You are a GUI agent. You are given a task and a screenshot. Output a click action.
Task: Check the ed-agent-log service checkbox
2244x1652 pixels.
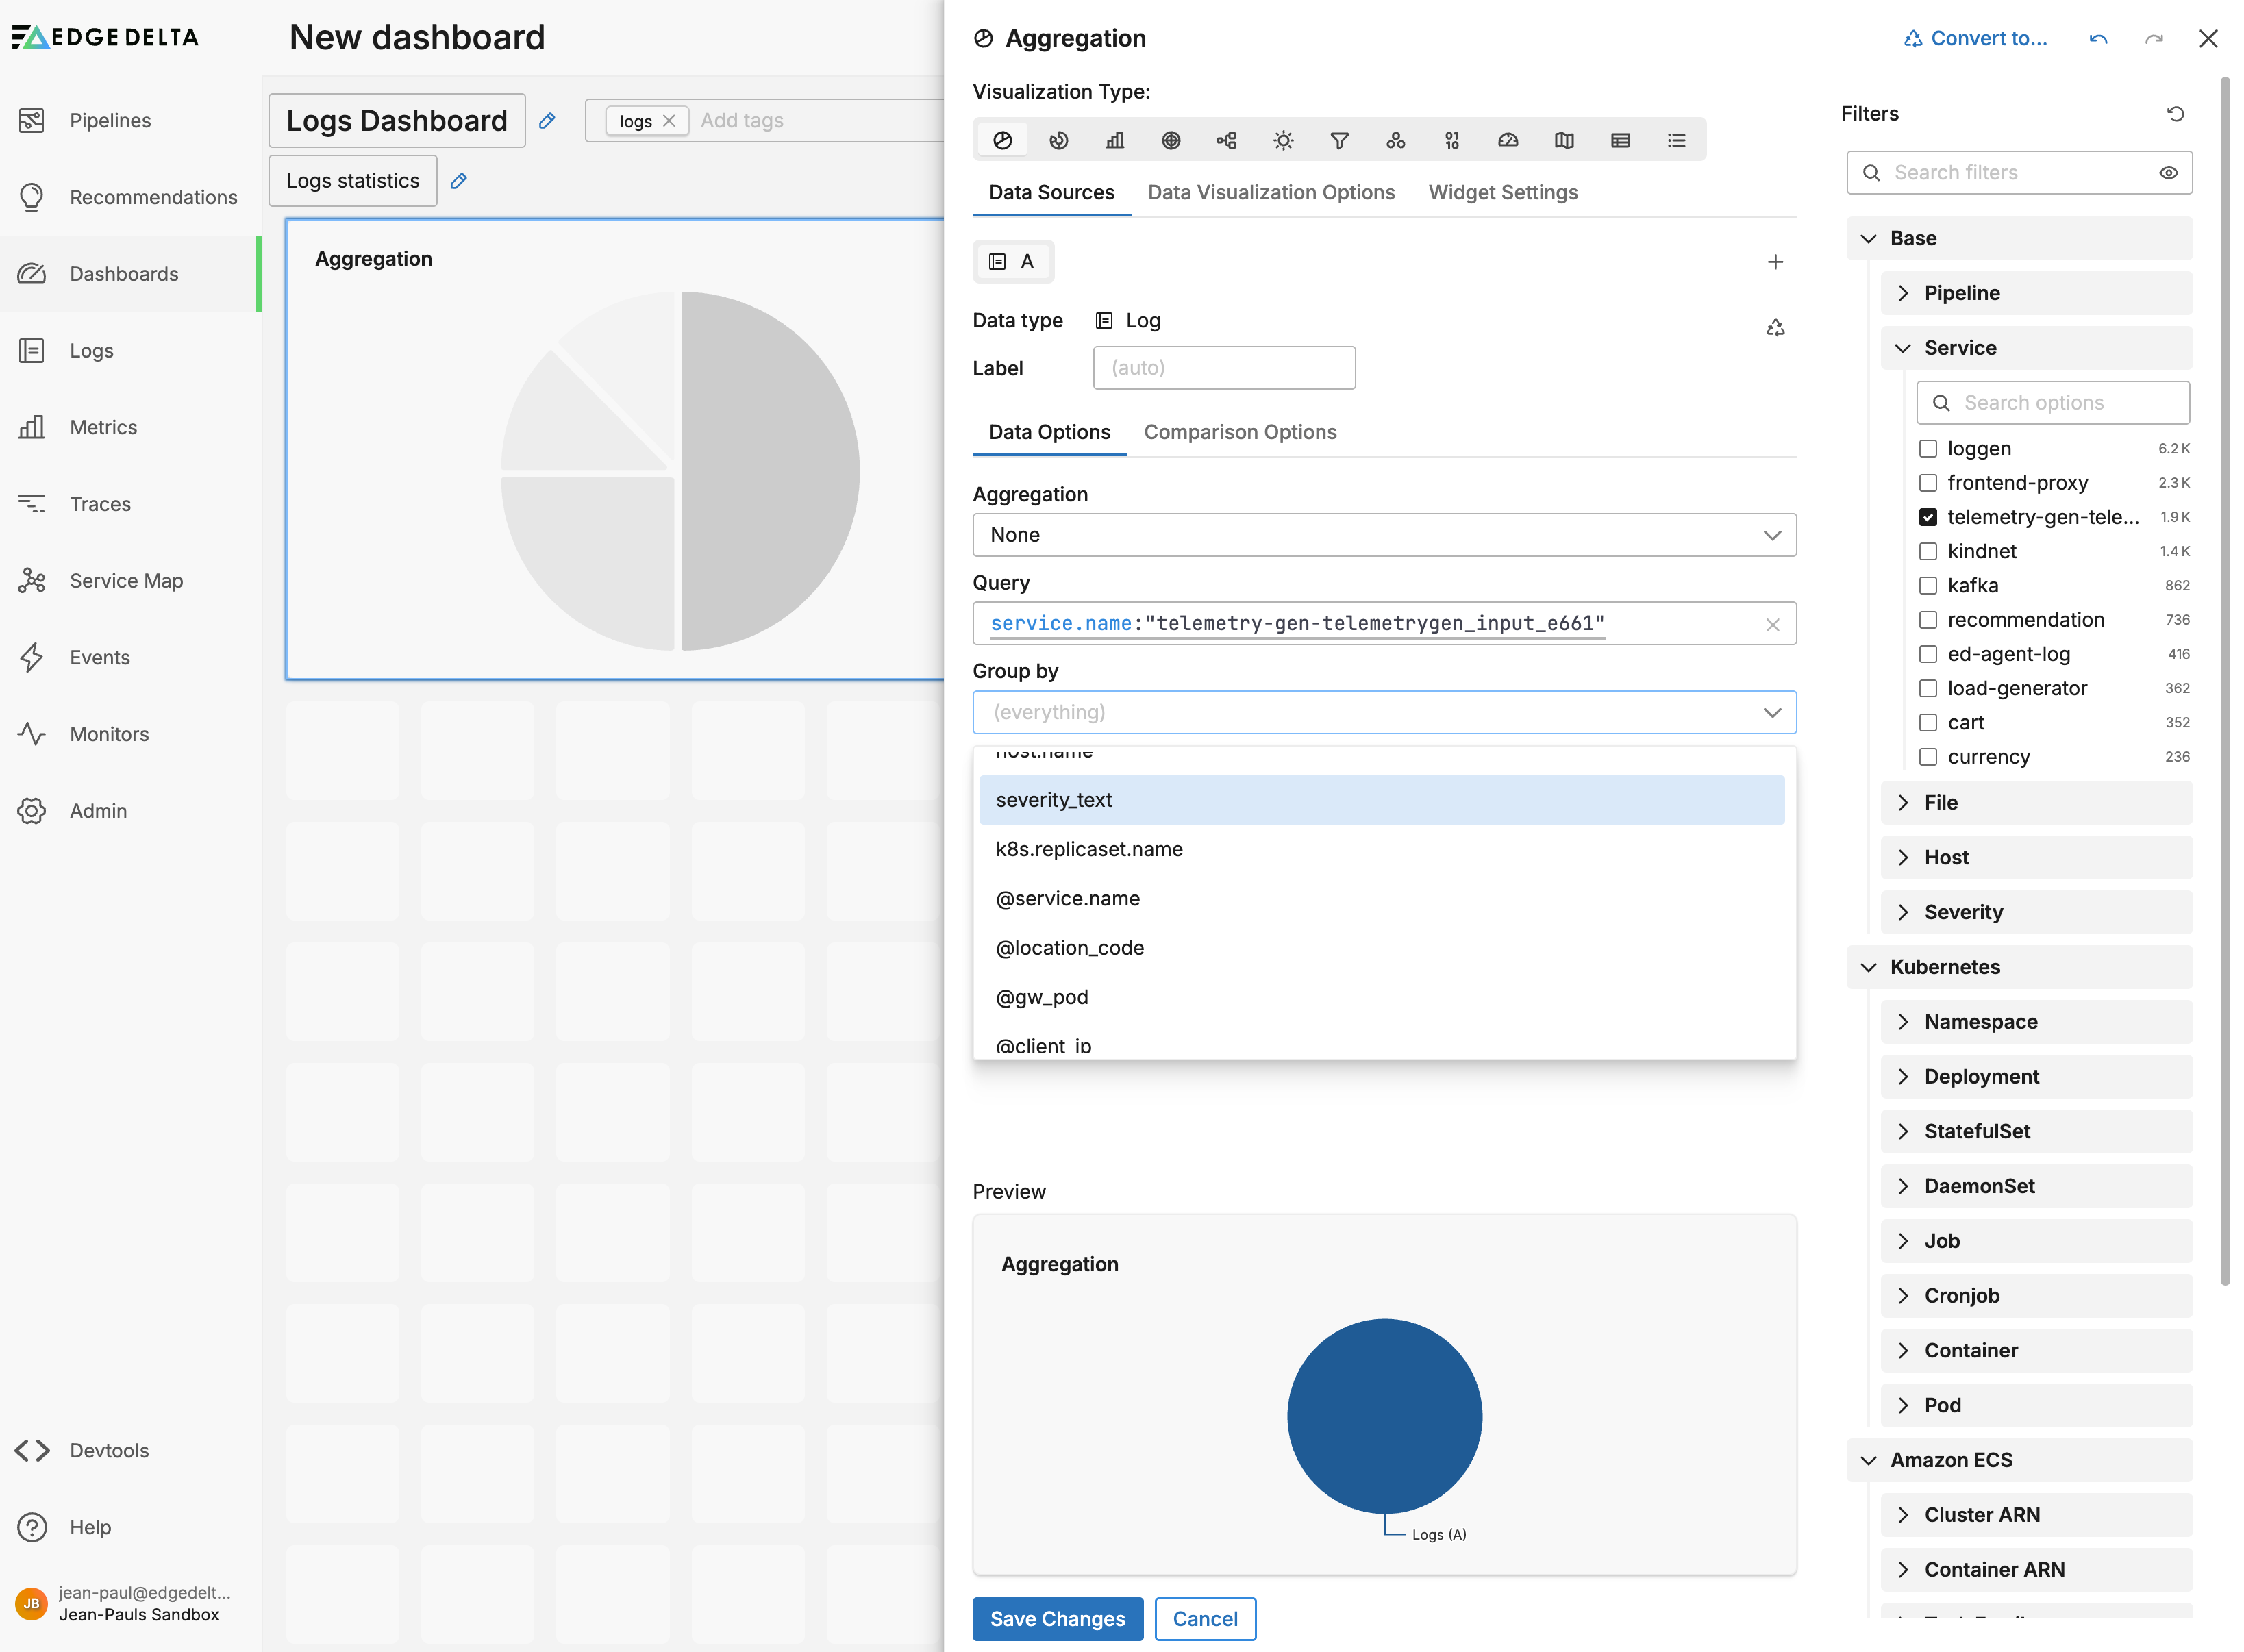[1928, 654]
